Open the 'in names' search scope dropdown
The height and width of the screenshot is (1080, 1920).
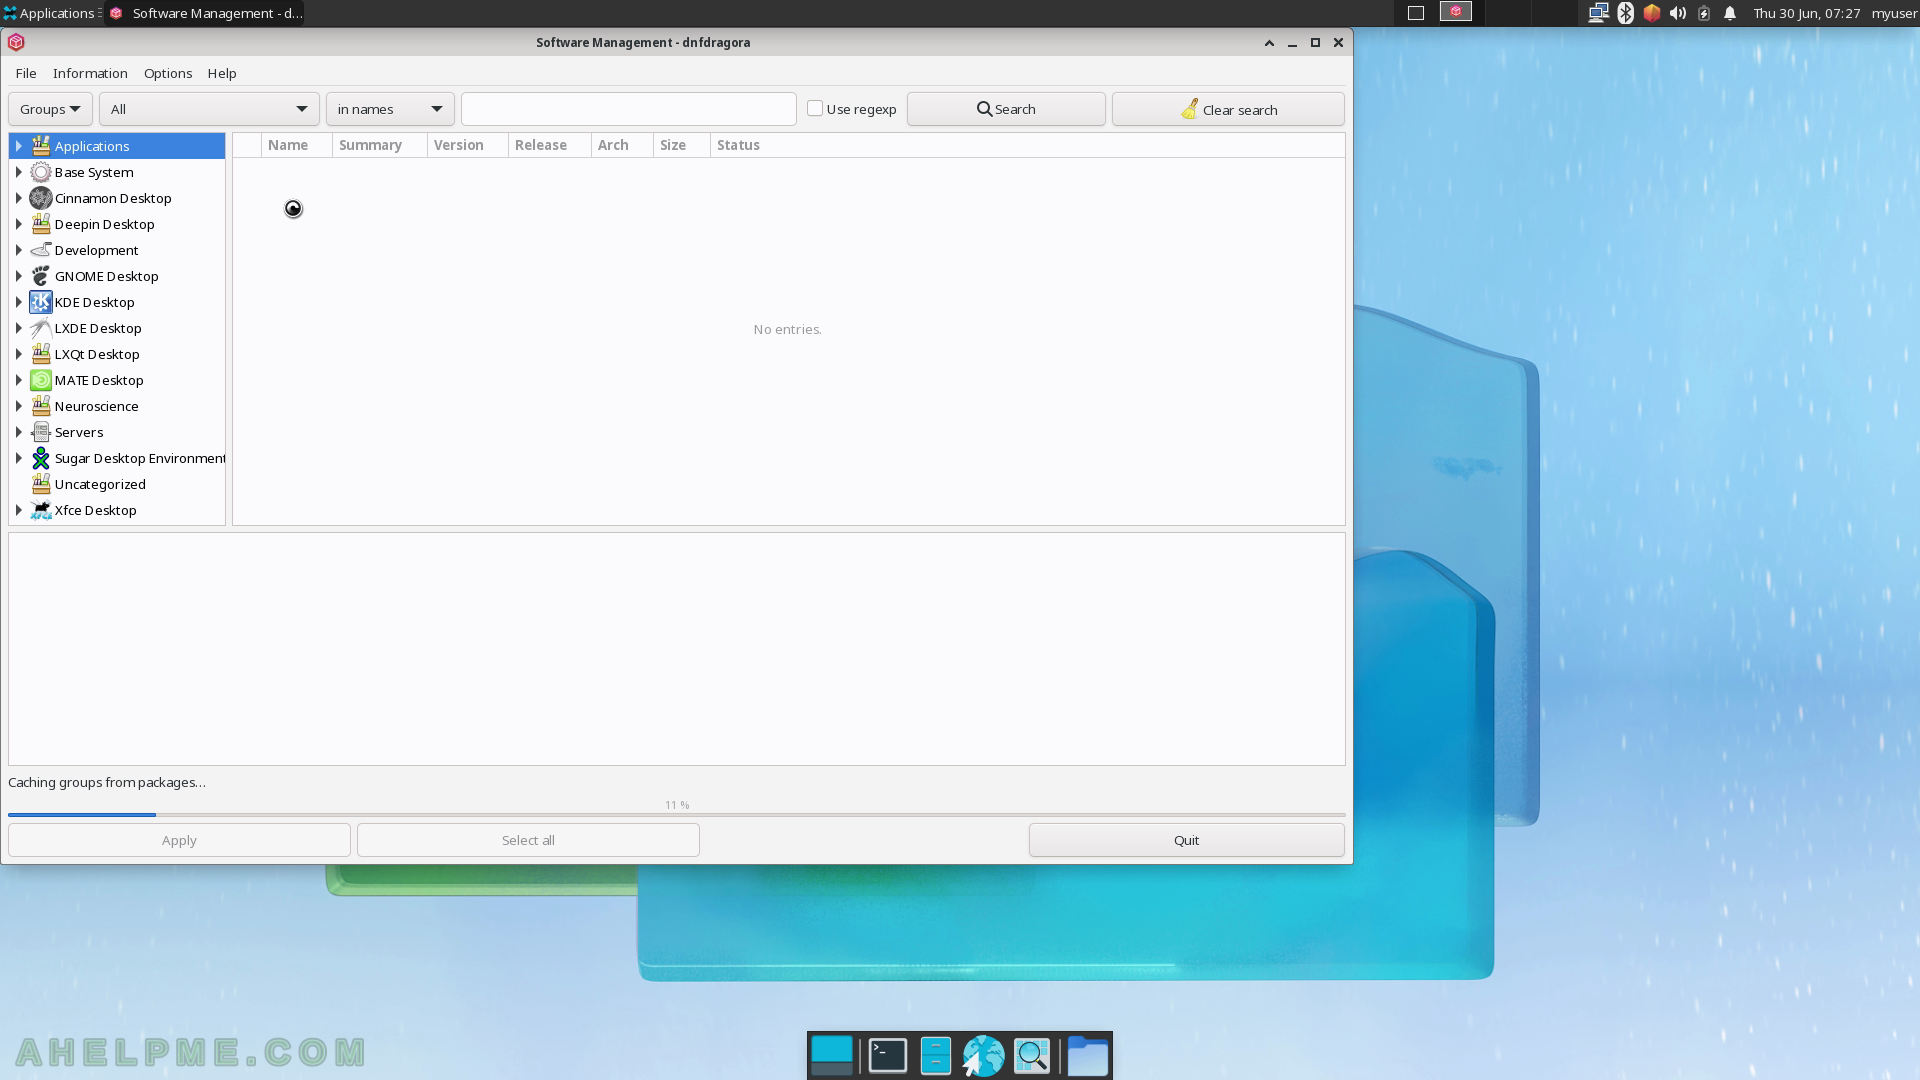[x=390, y=109]
